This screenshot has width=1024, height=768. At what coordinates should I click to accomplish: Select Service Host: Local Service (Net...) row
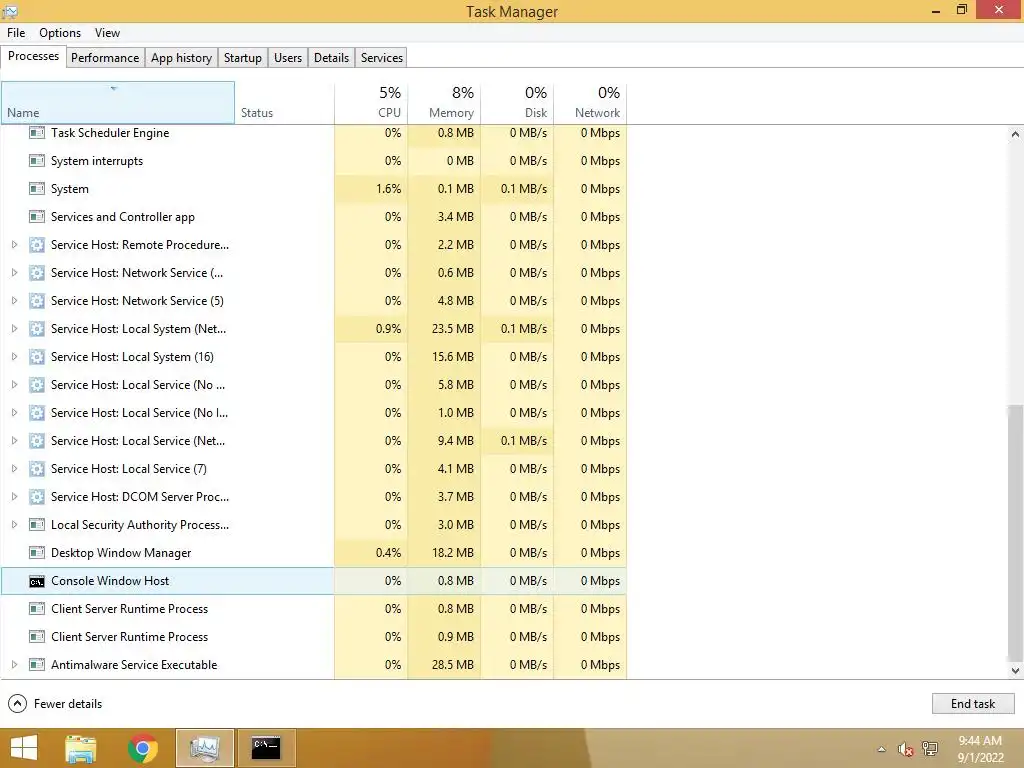pos(313,441)
